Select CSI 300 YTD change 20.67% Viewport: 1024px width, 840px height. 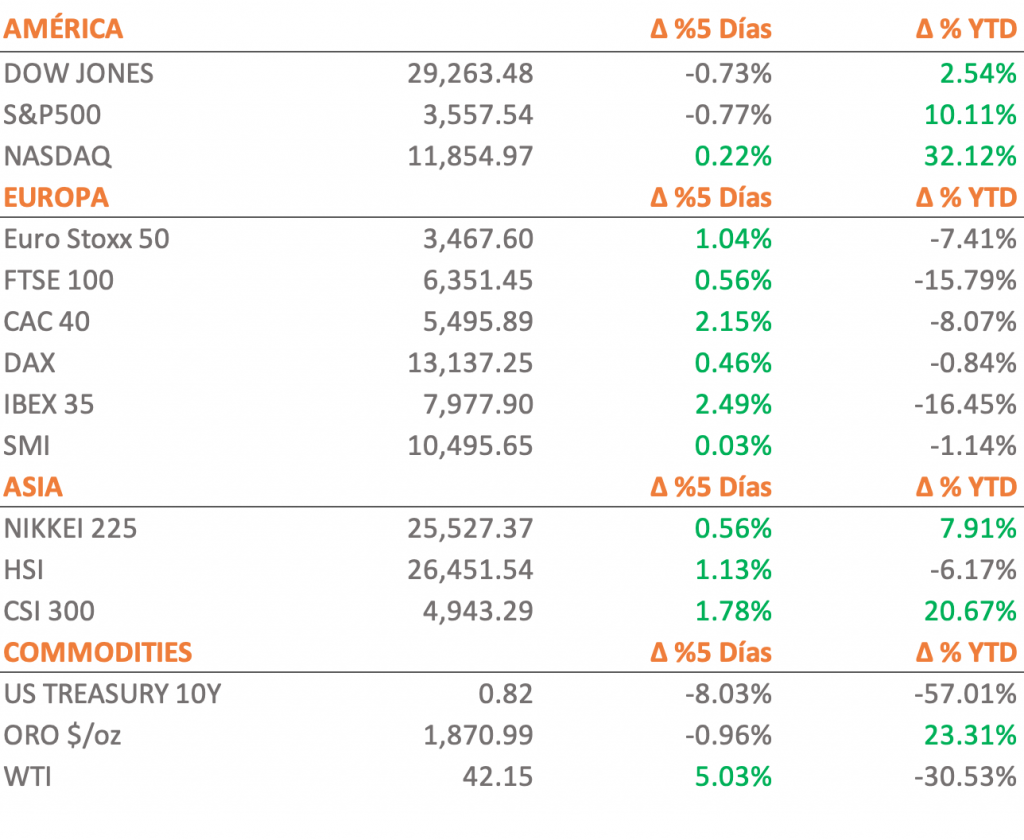968,611
